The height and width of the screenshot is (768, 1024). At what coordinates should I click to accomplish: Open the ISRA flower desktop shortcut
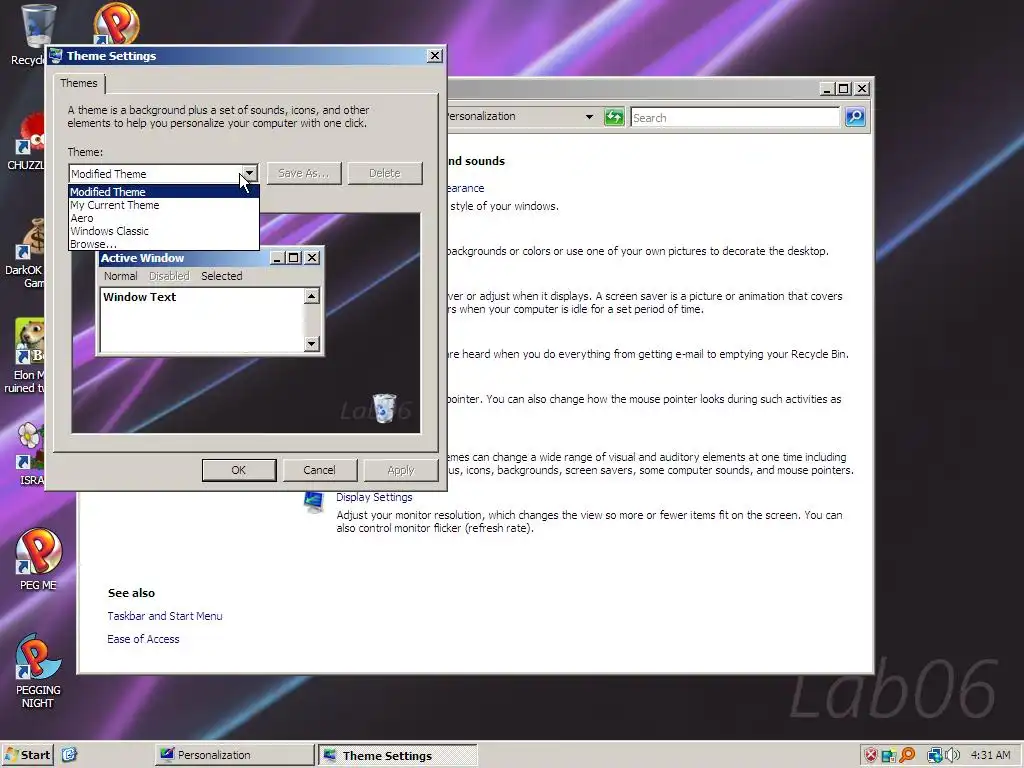(x=29, y=454)
